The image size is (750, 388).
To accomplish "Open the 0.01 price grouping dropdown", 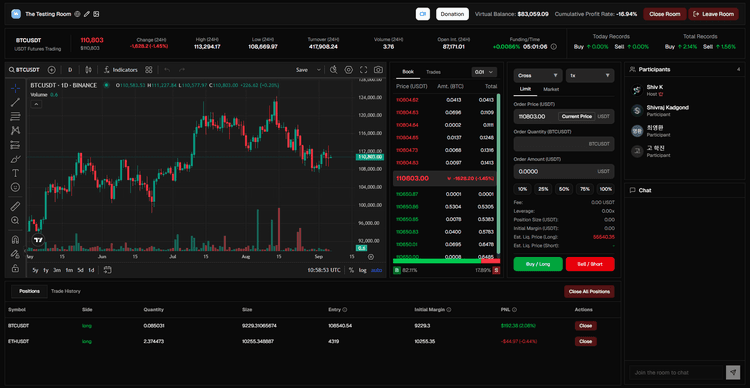I will [x=484, y=72].
